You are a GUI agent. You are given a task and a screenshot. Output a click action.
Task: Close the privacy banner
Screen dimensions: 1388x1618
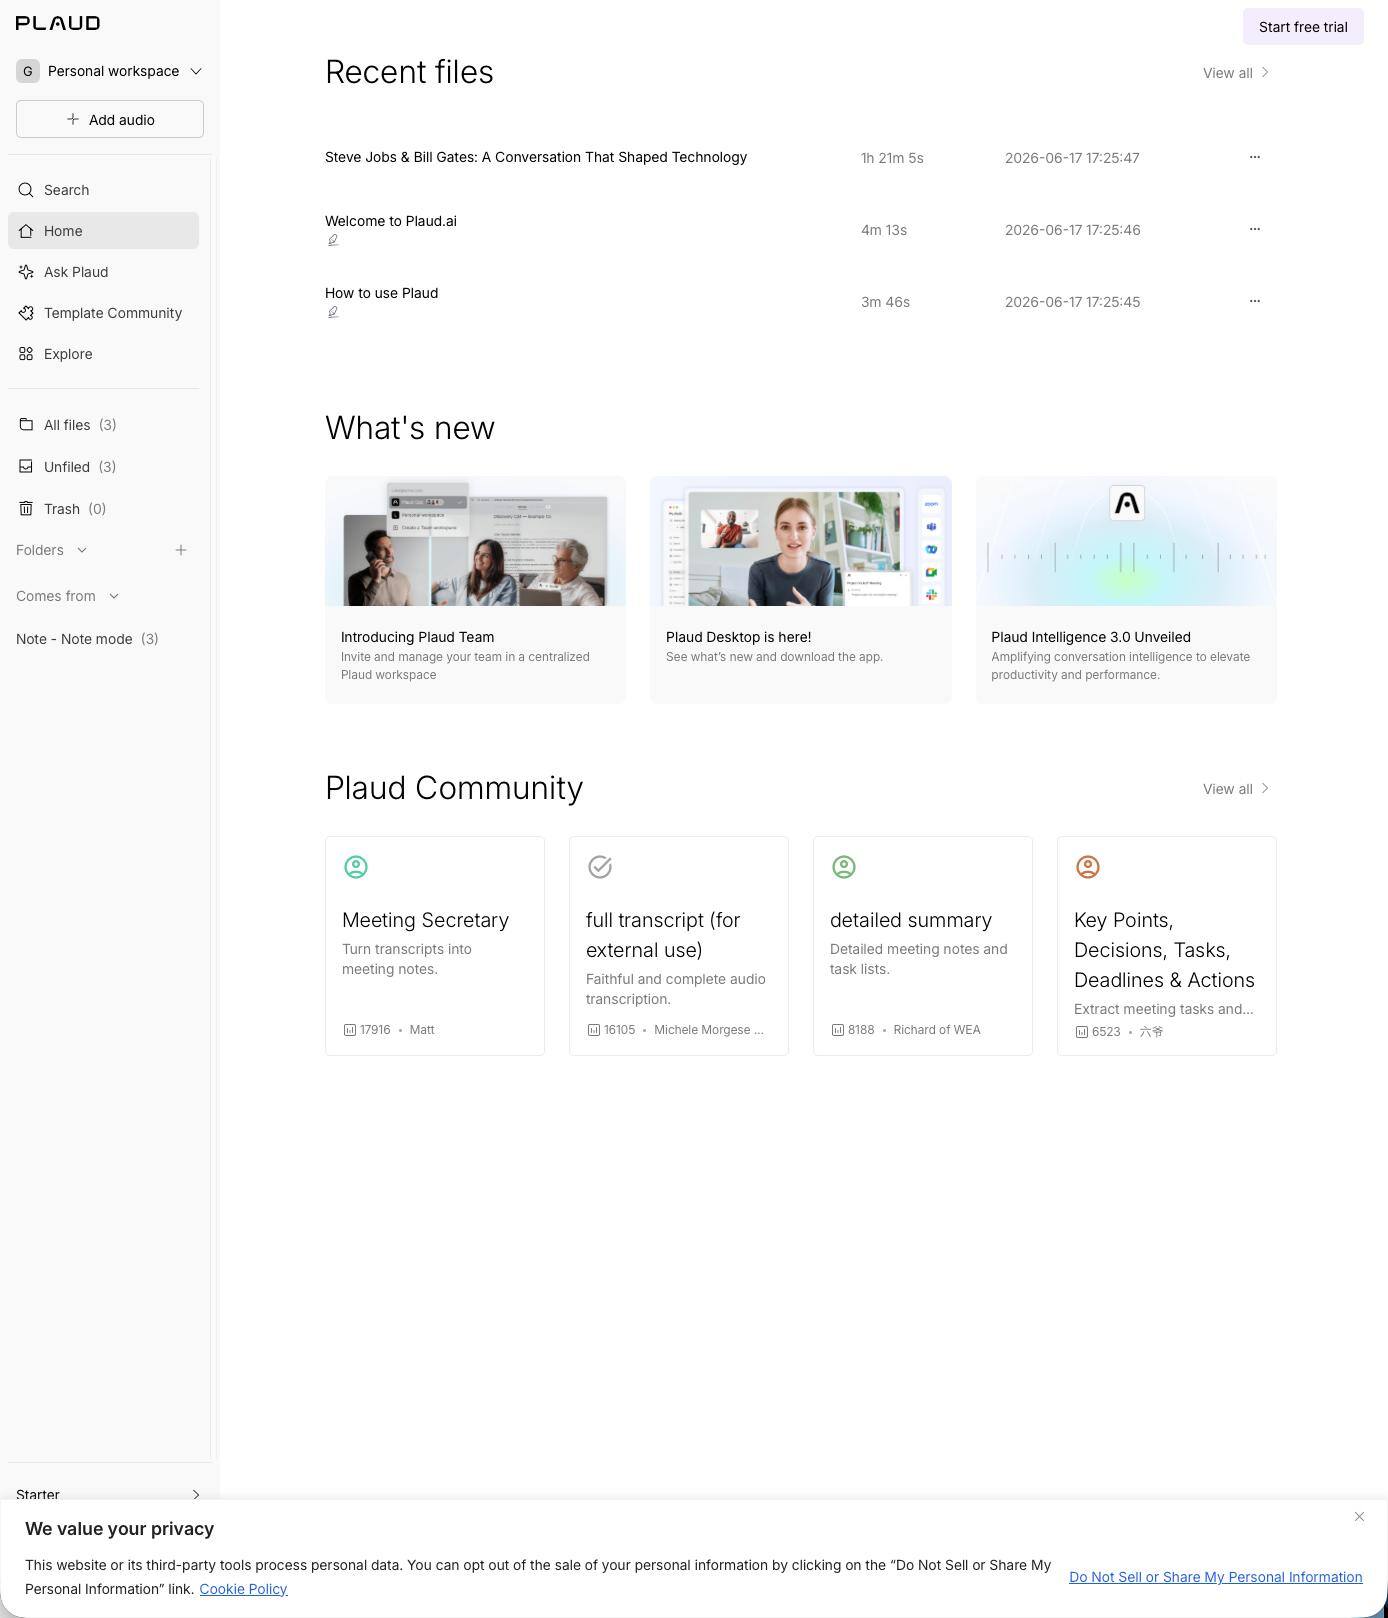pyautogui.click(x=1359, y=1517)
